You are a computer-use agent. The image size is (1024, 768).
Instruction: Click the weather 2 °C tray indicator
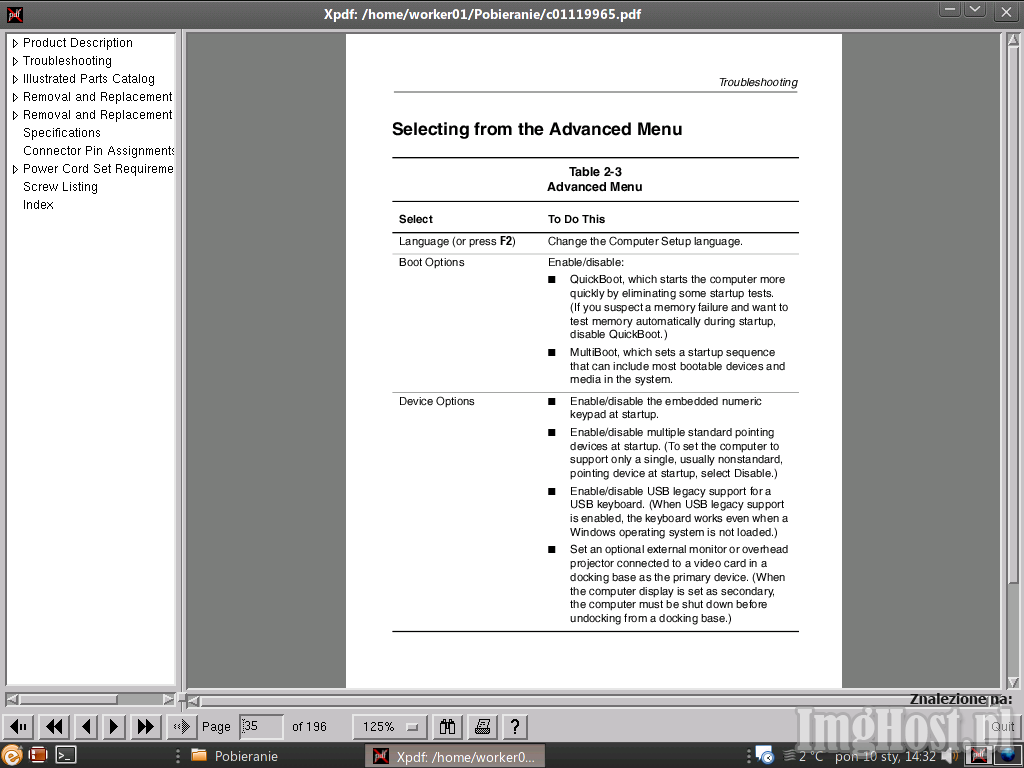(803, 756)
